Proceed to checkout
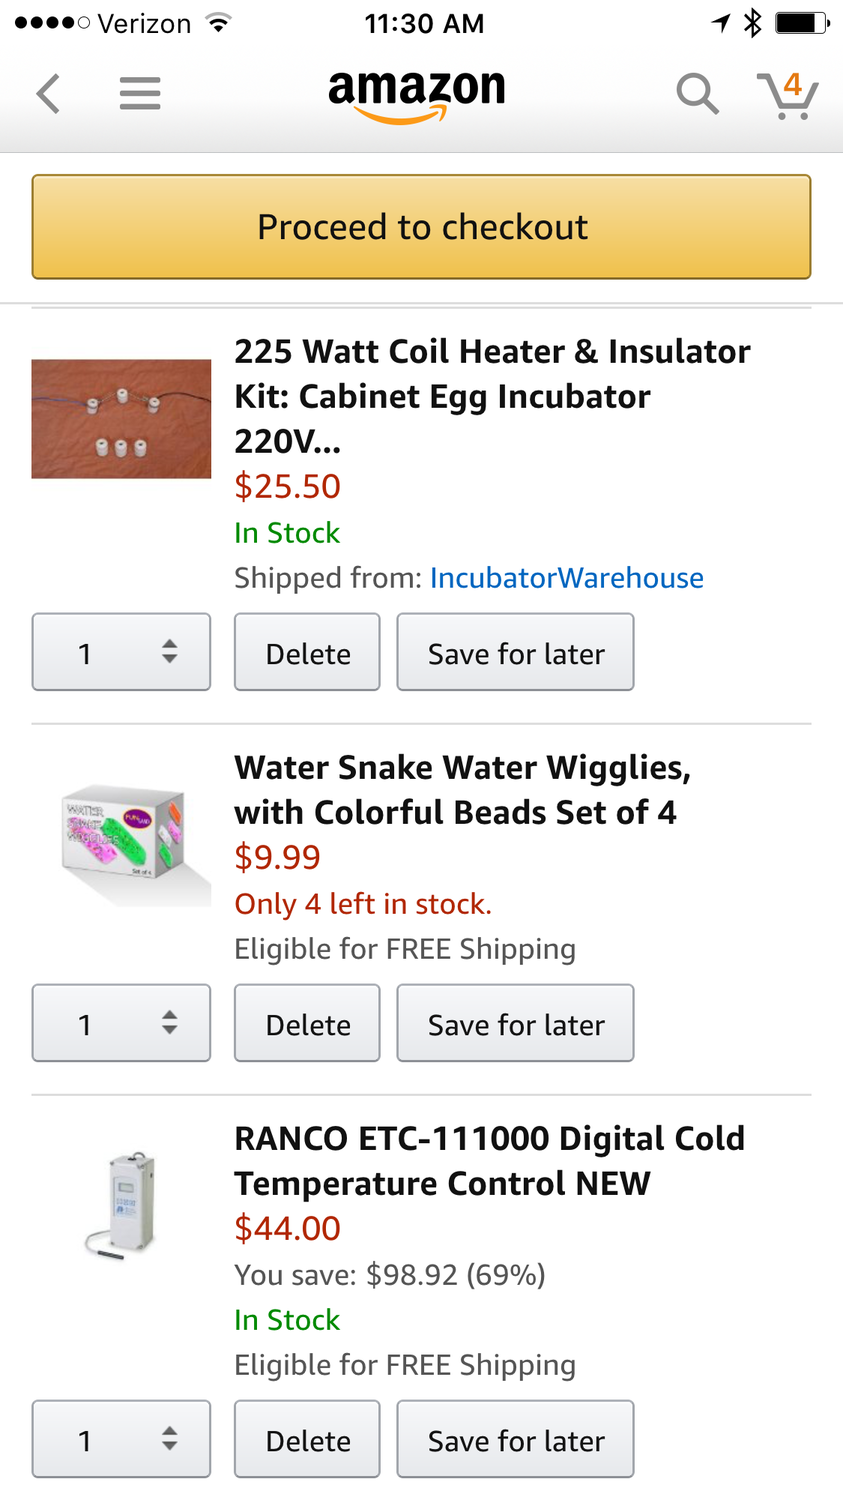Image resolution: width=843 pixels, height=1500 pixels. (x=421, y=227)
